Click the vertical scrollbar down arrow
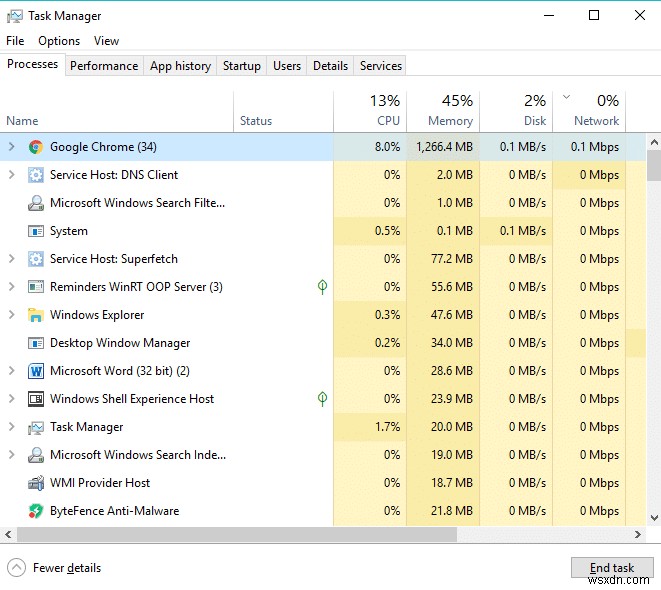This screenshot has height=590, width=661. [x=654, y=518]
